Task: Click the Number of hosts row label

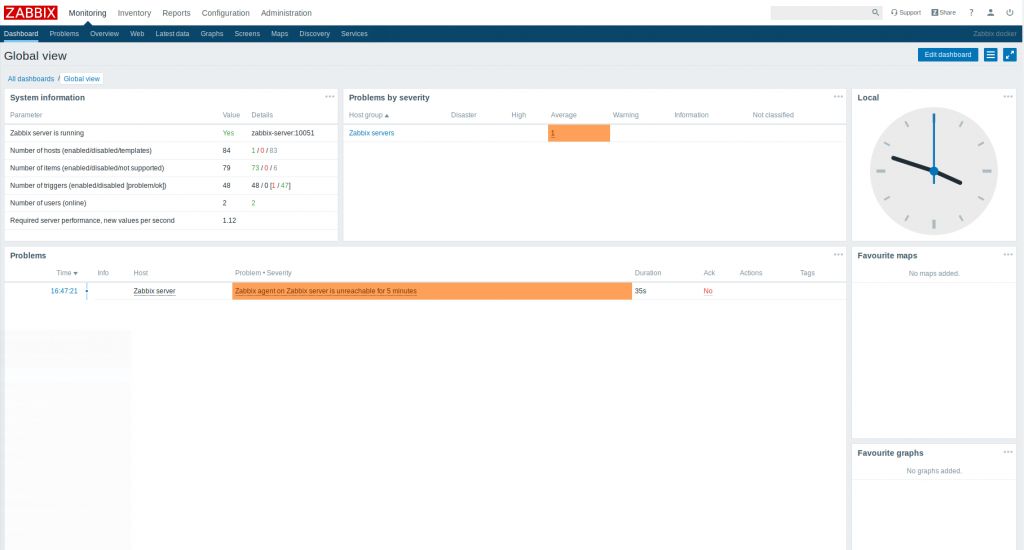Action: point(81,151)
